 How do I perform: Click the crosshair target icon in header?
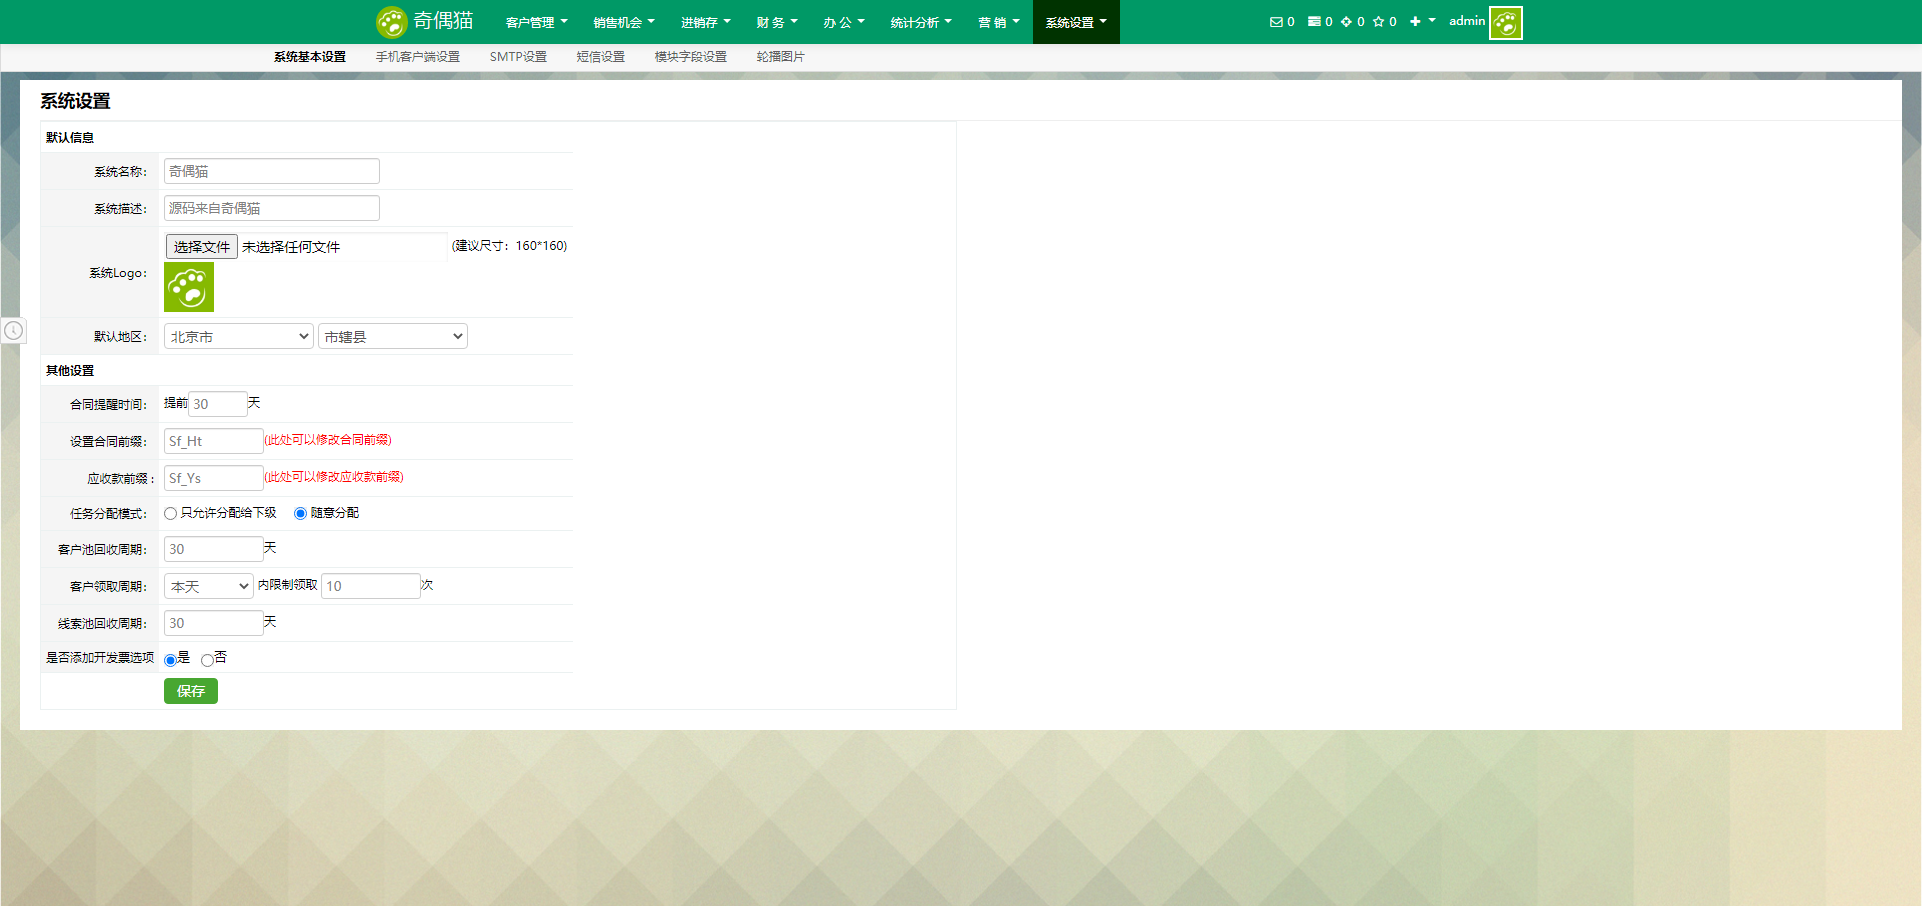tap(1346, 22)
